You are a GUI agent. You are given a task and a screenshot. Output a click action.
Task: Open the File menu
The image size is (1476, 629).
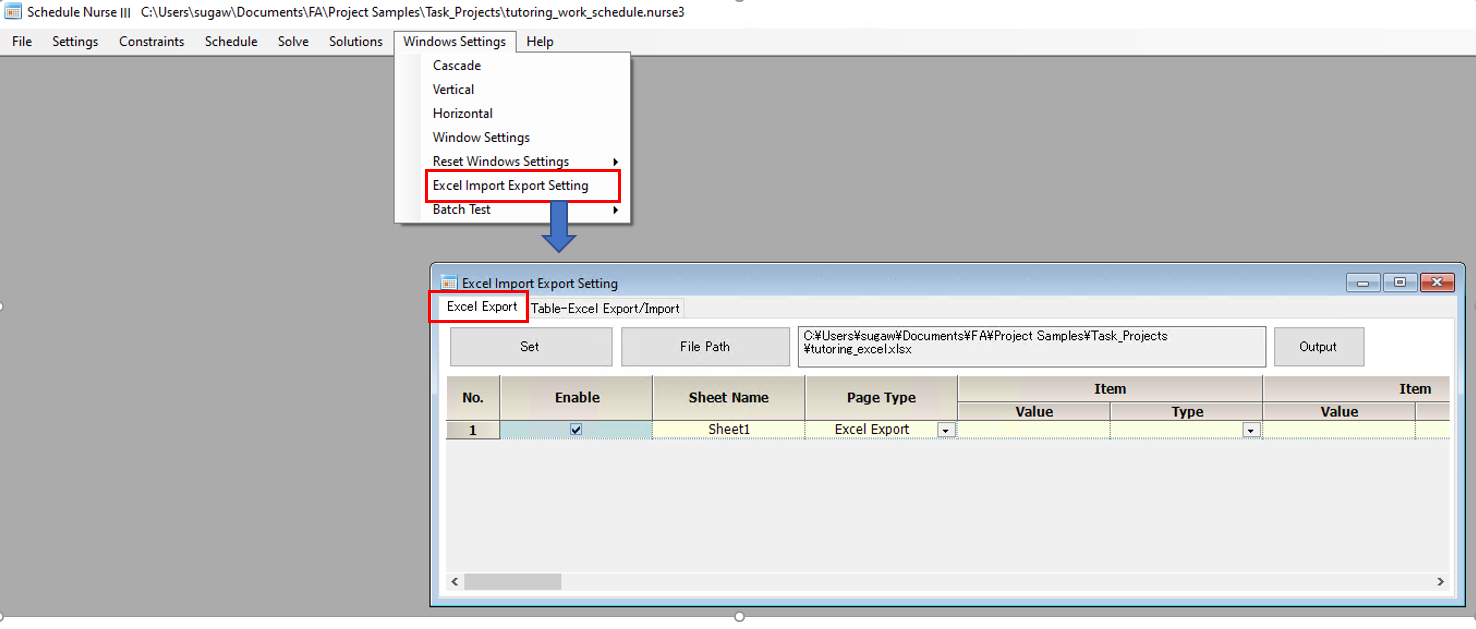click(20, 41)
